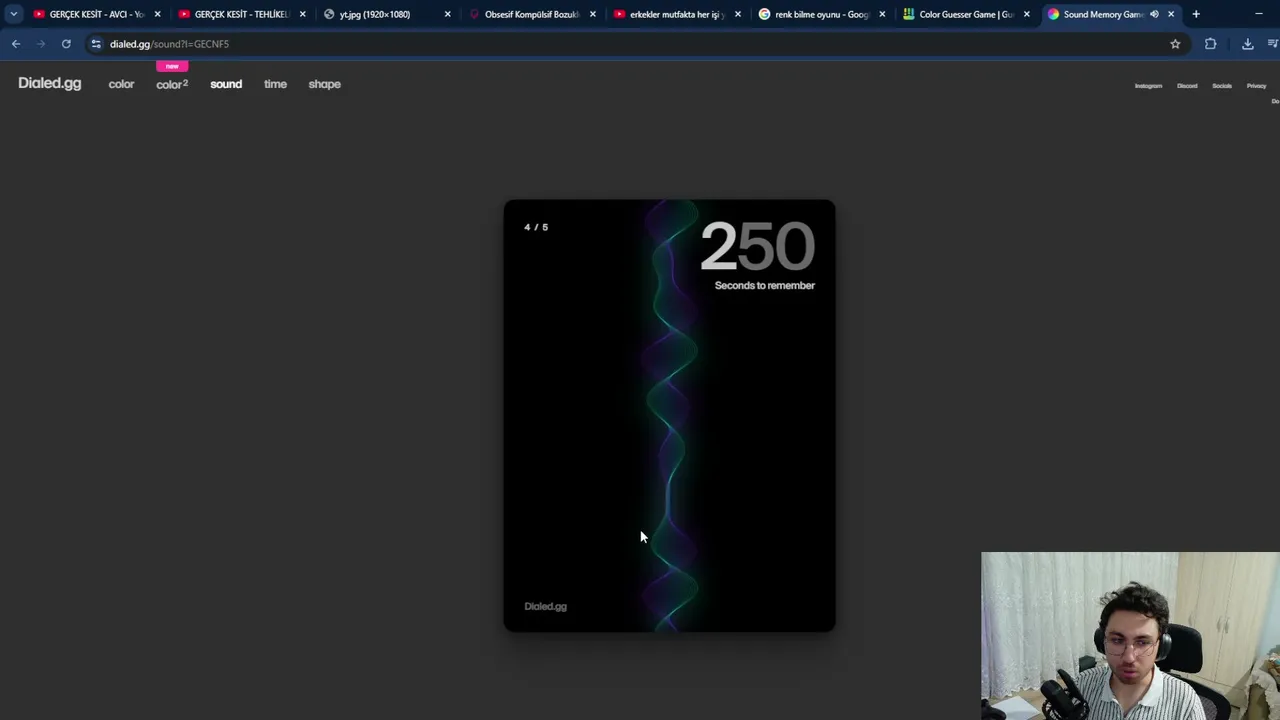
Task: Close the renk bilme oyunu tab
Action: pos(882,14)
